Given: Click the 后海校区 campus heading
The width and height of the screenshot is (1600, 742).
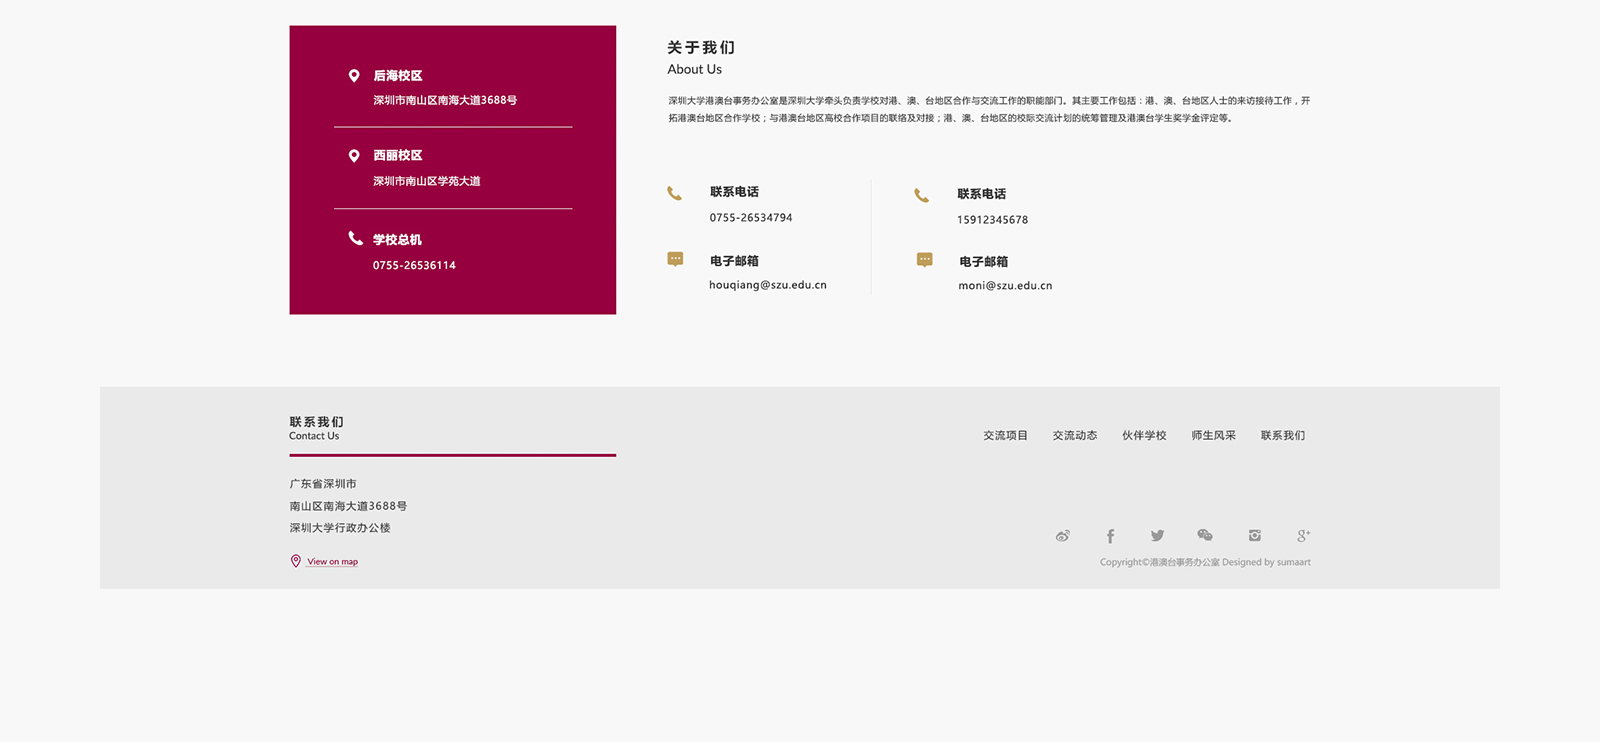Looking at the screenshot, I should [398, 76].
